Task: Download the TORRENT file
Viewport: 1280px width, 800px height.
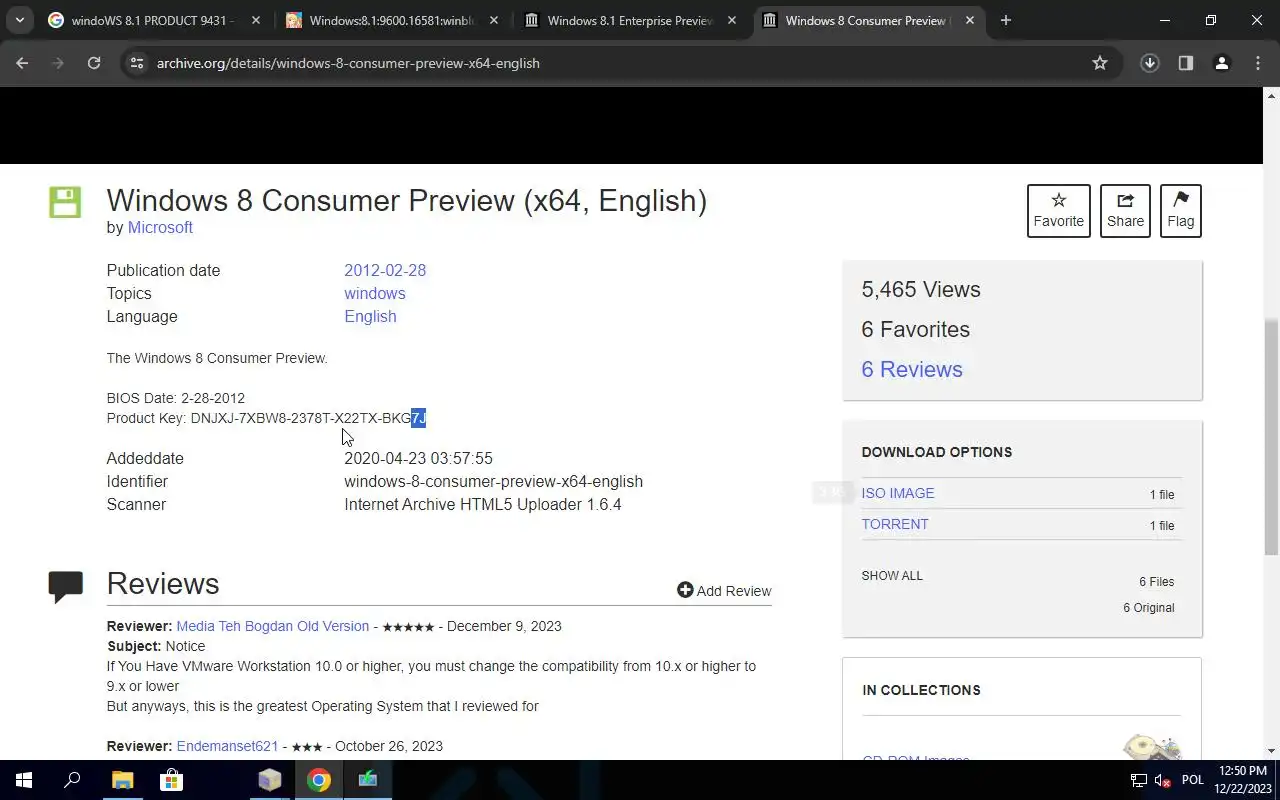Action: [x=895, y=524]
